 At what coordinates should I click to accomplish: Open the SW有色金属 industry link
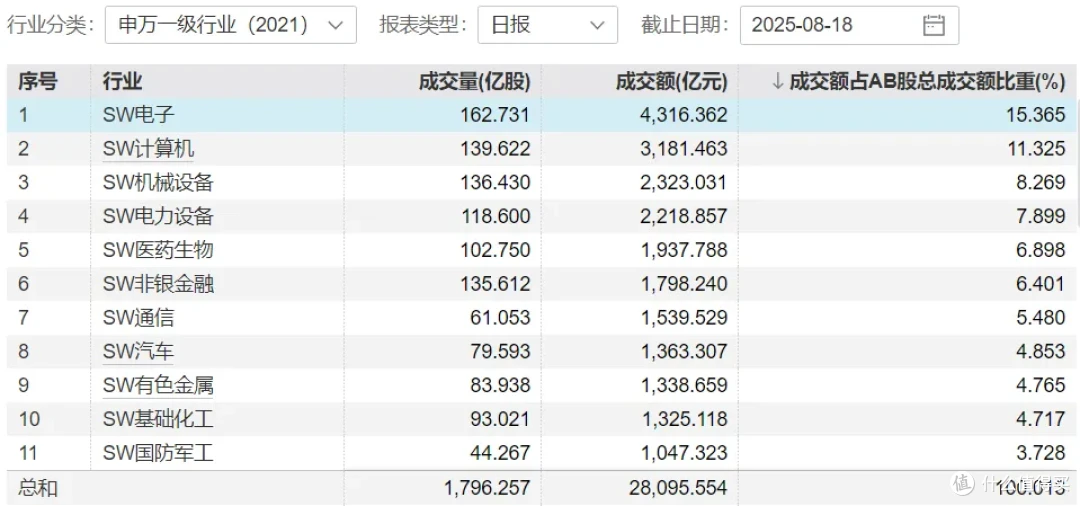coord(158,385)
